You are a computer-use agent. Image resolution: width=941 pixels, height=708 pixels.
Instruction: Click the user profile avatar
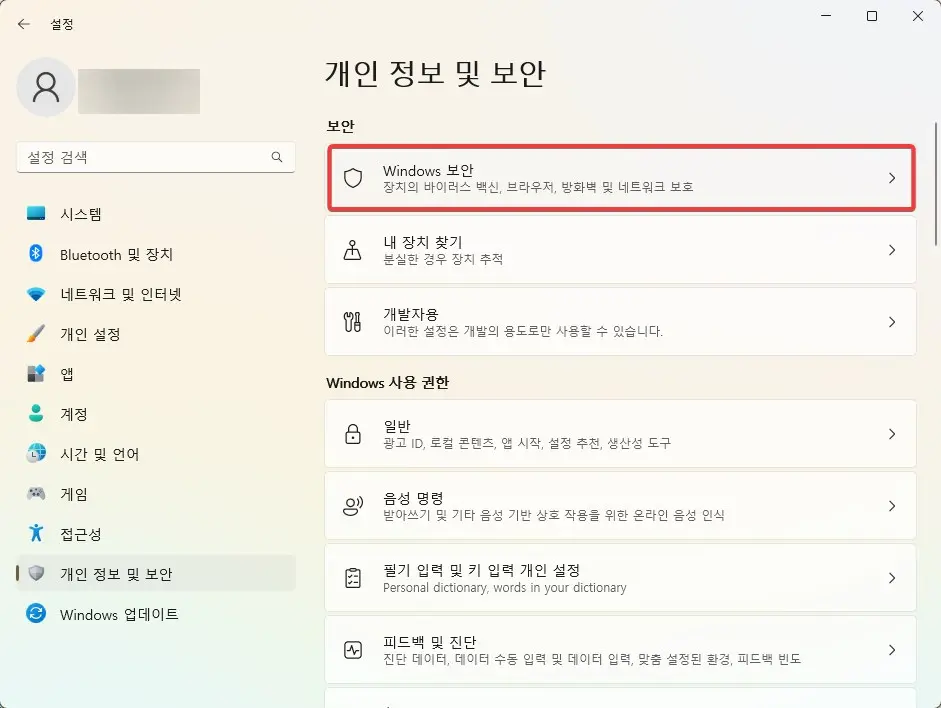[46, 88]
